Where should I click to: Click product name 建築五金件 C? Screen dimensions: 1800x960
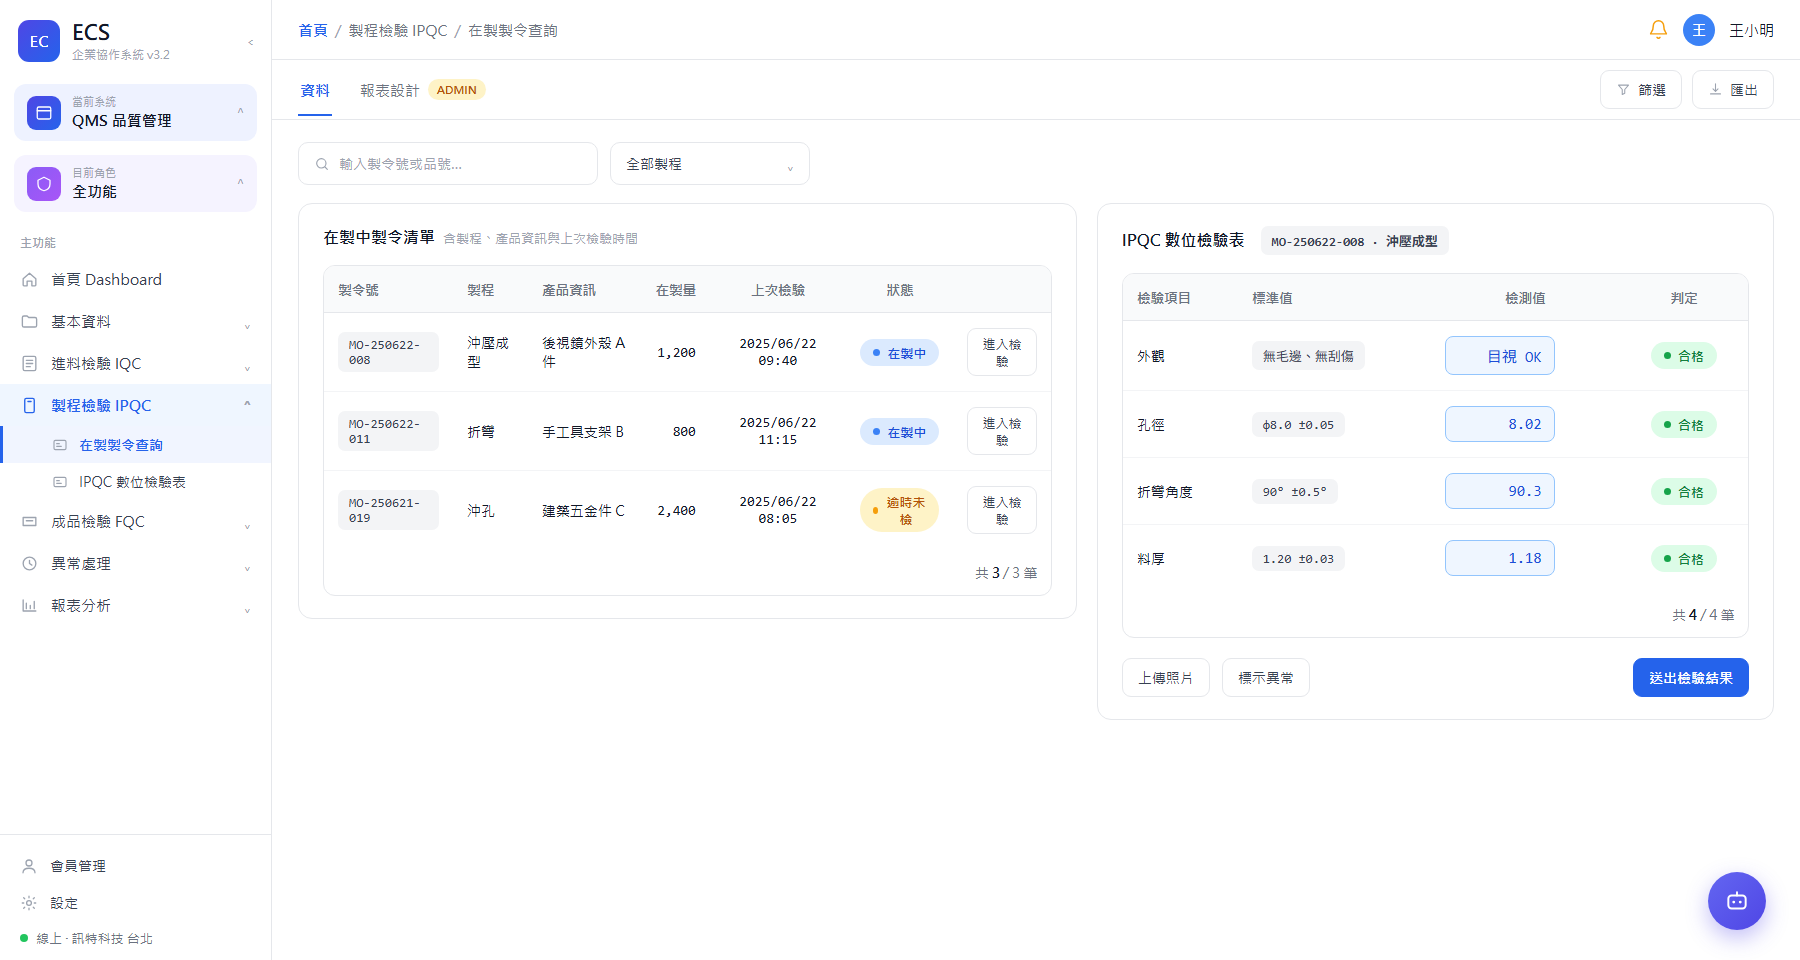(x=583, y=510)
